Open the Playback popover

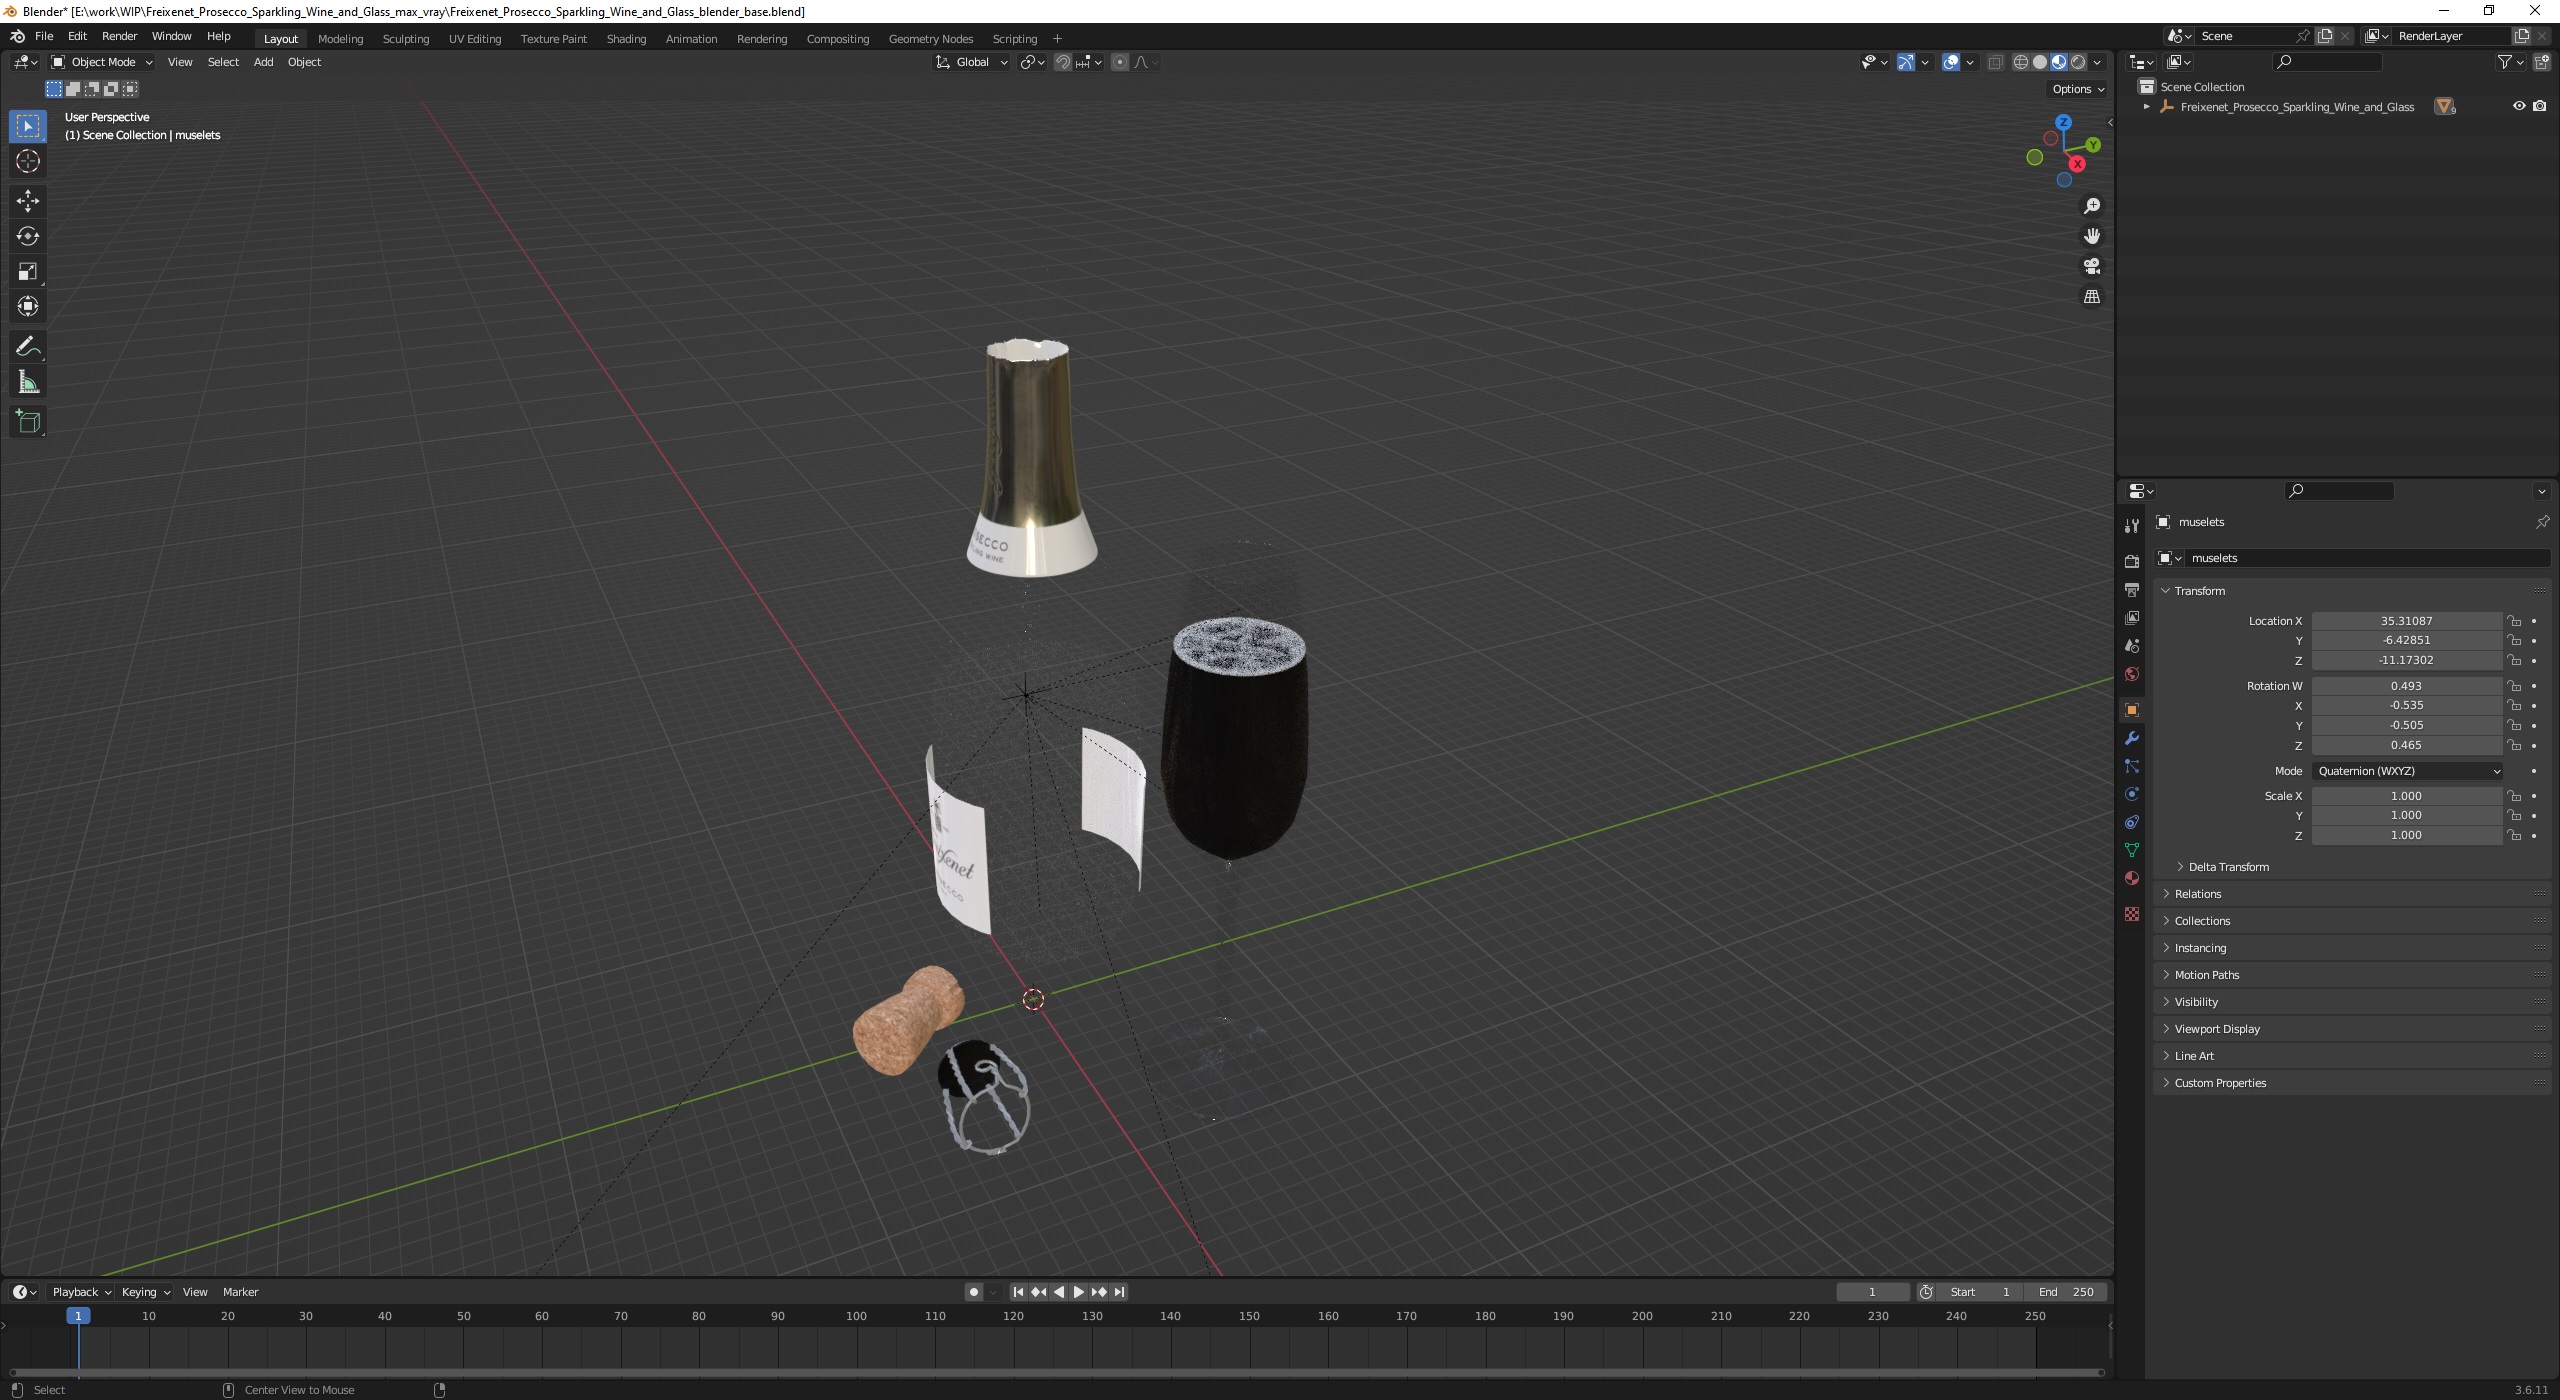(81, 1292)
